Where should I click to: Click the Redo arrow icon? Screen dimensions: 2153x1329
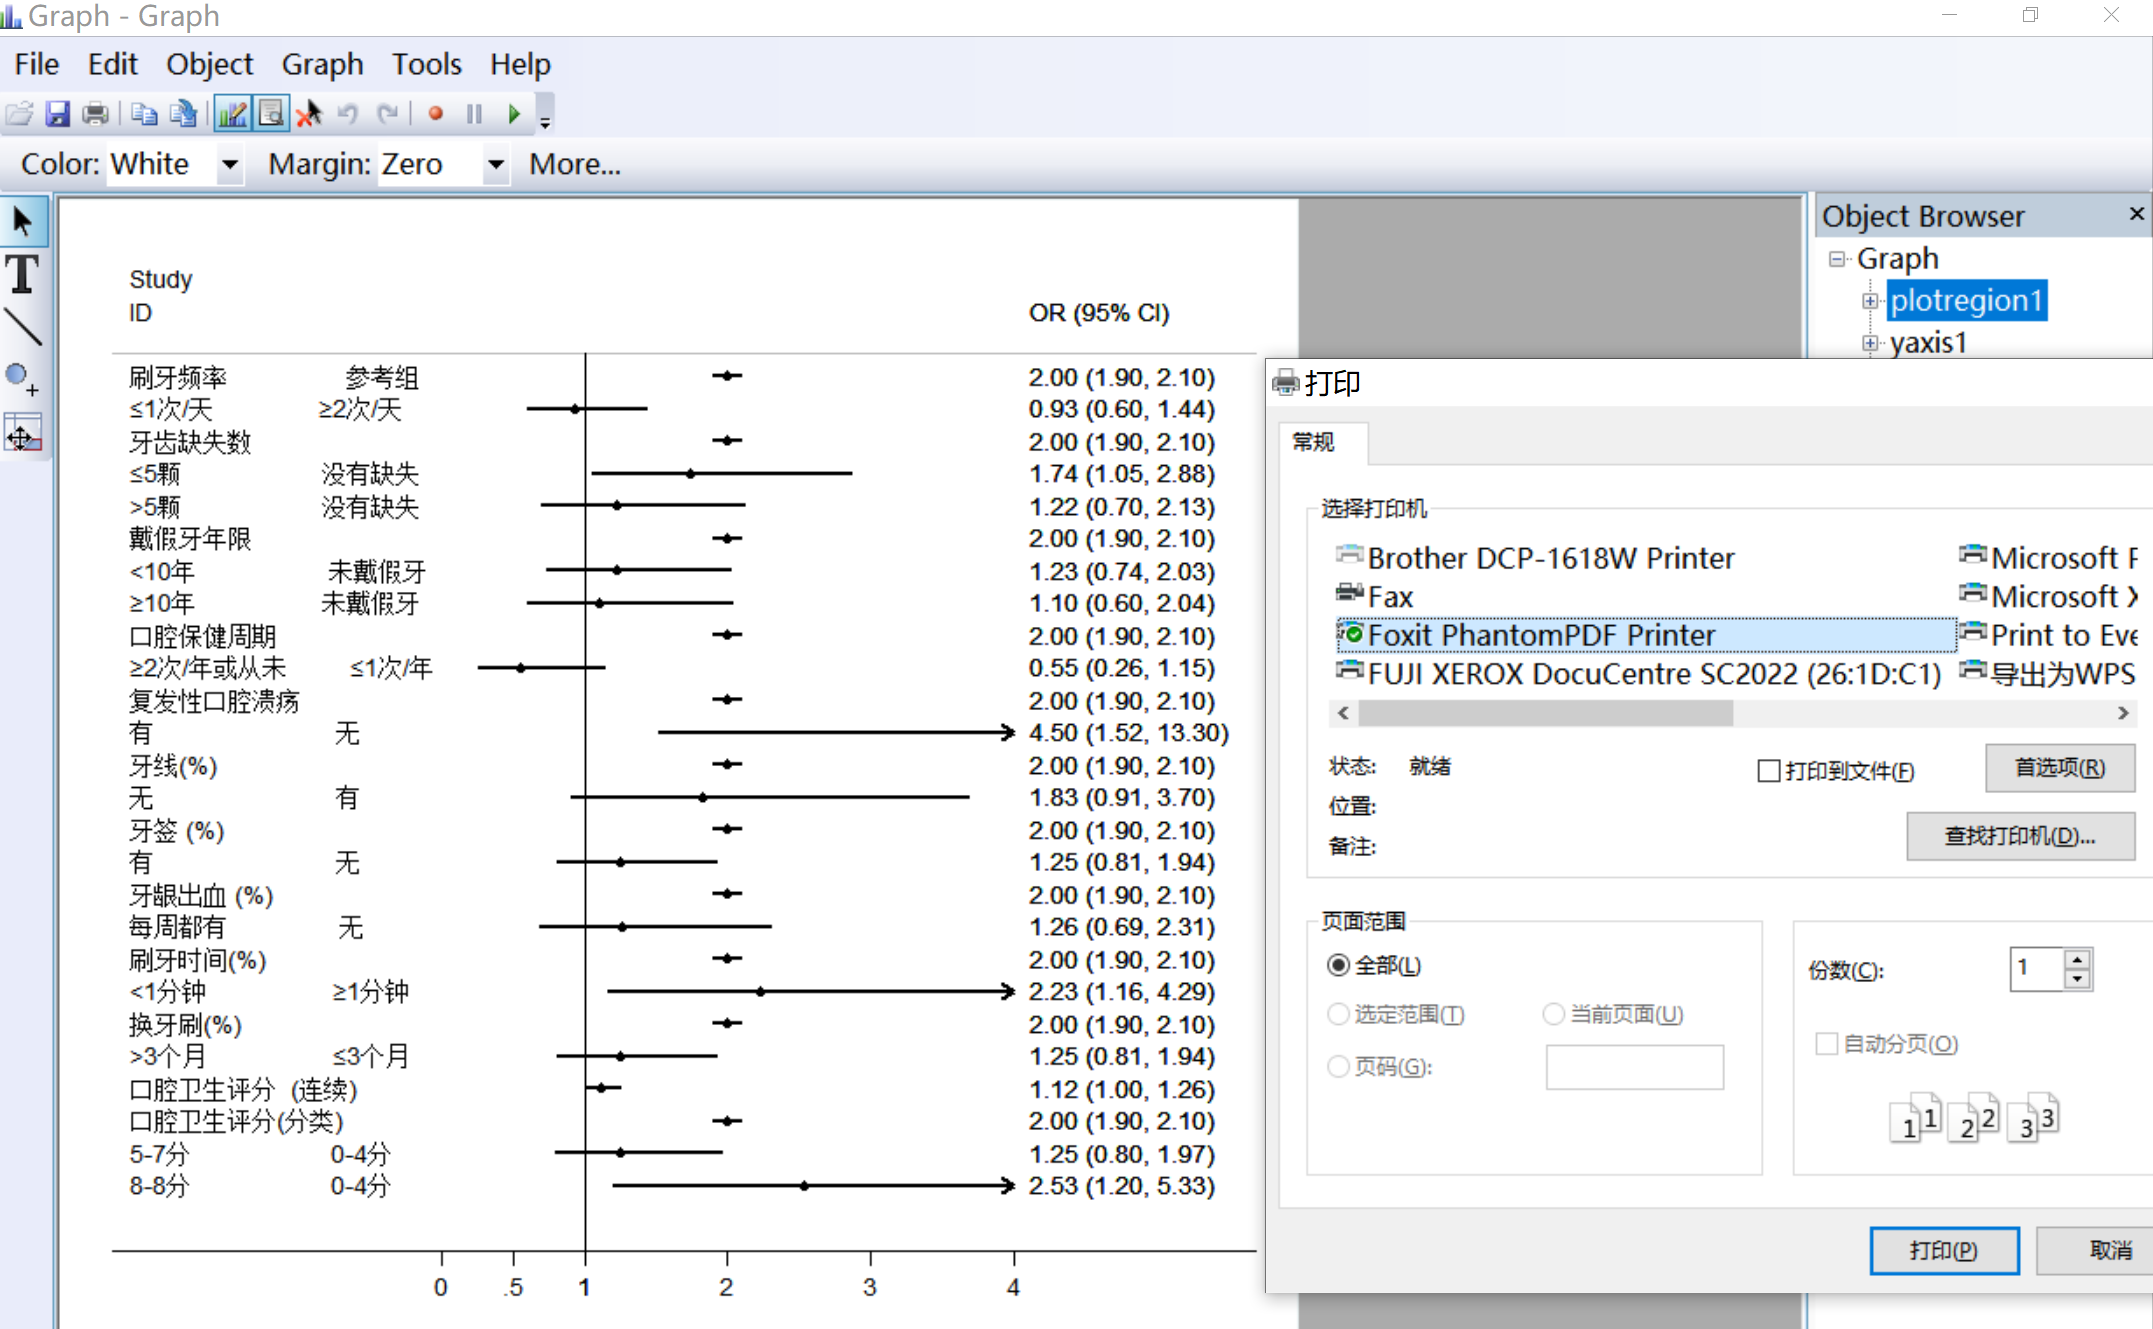click(387, 114)
